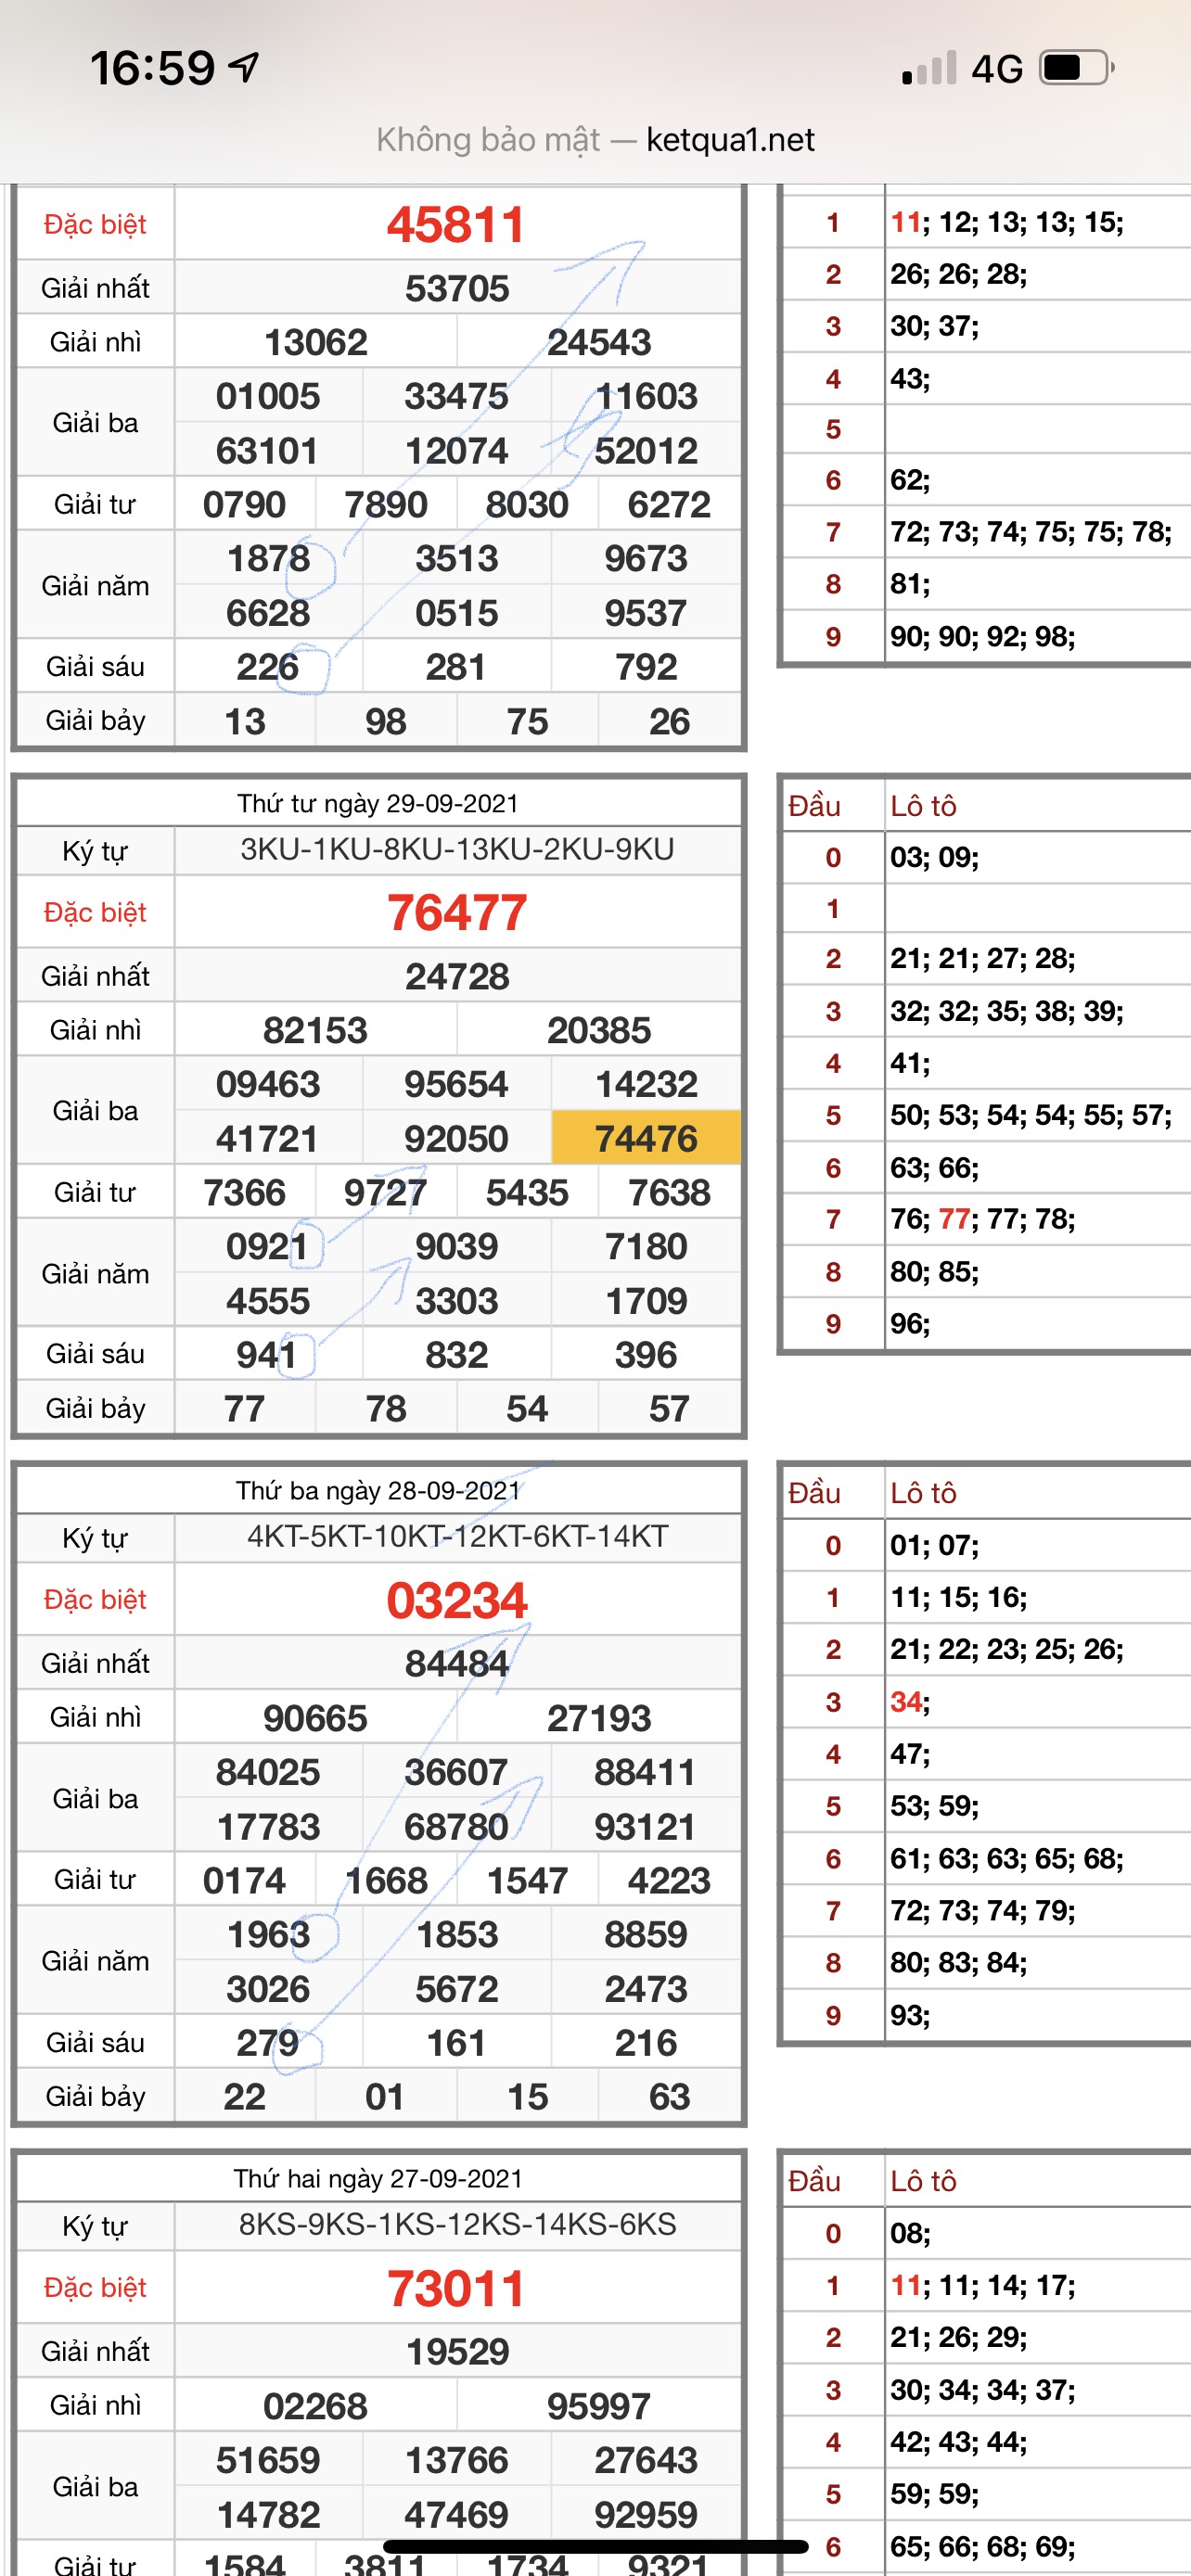
Task: Tap first prize number 24728
Action: pos(457,977)
